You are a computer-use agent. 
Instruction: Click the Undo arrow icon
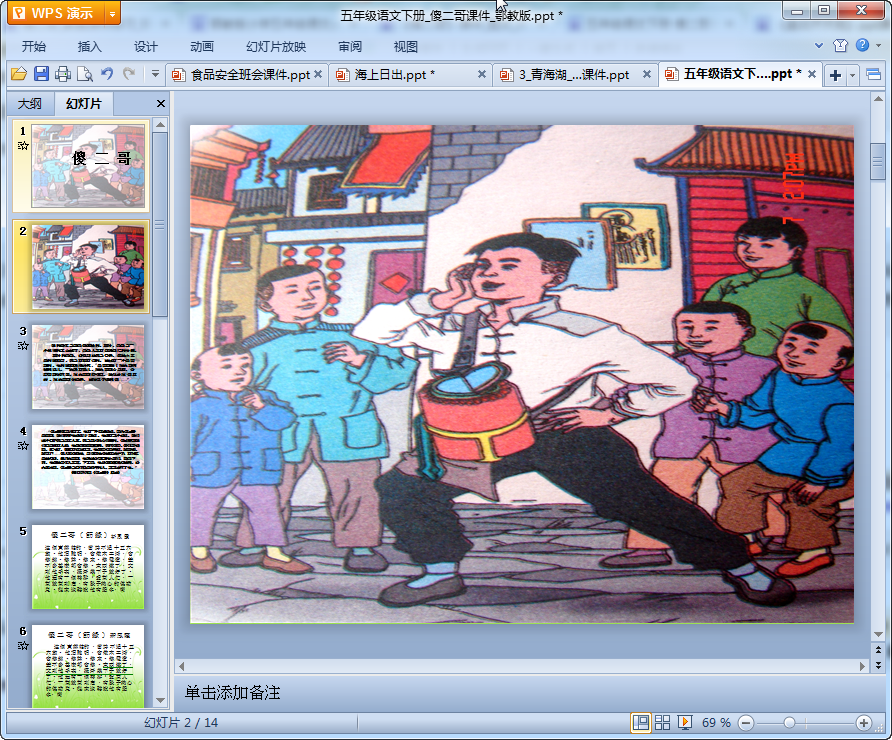(x=107, y=74)
